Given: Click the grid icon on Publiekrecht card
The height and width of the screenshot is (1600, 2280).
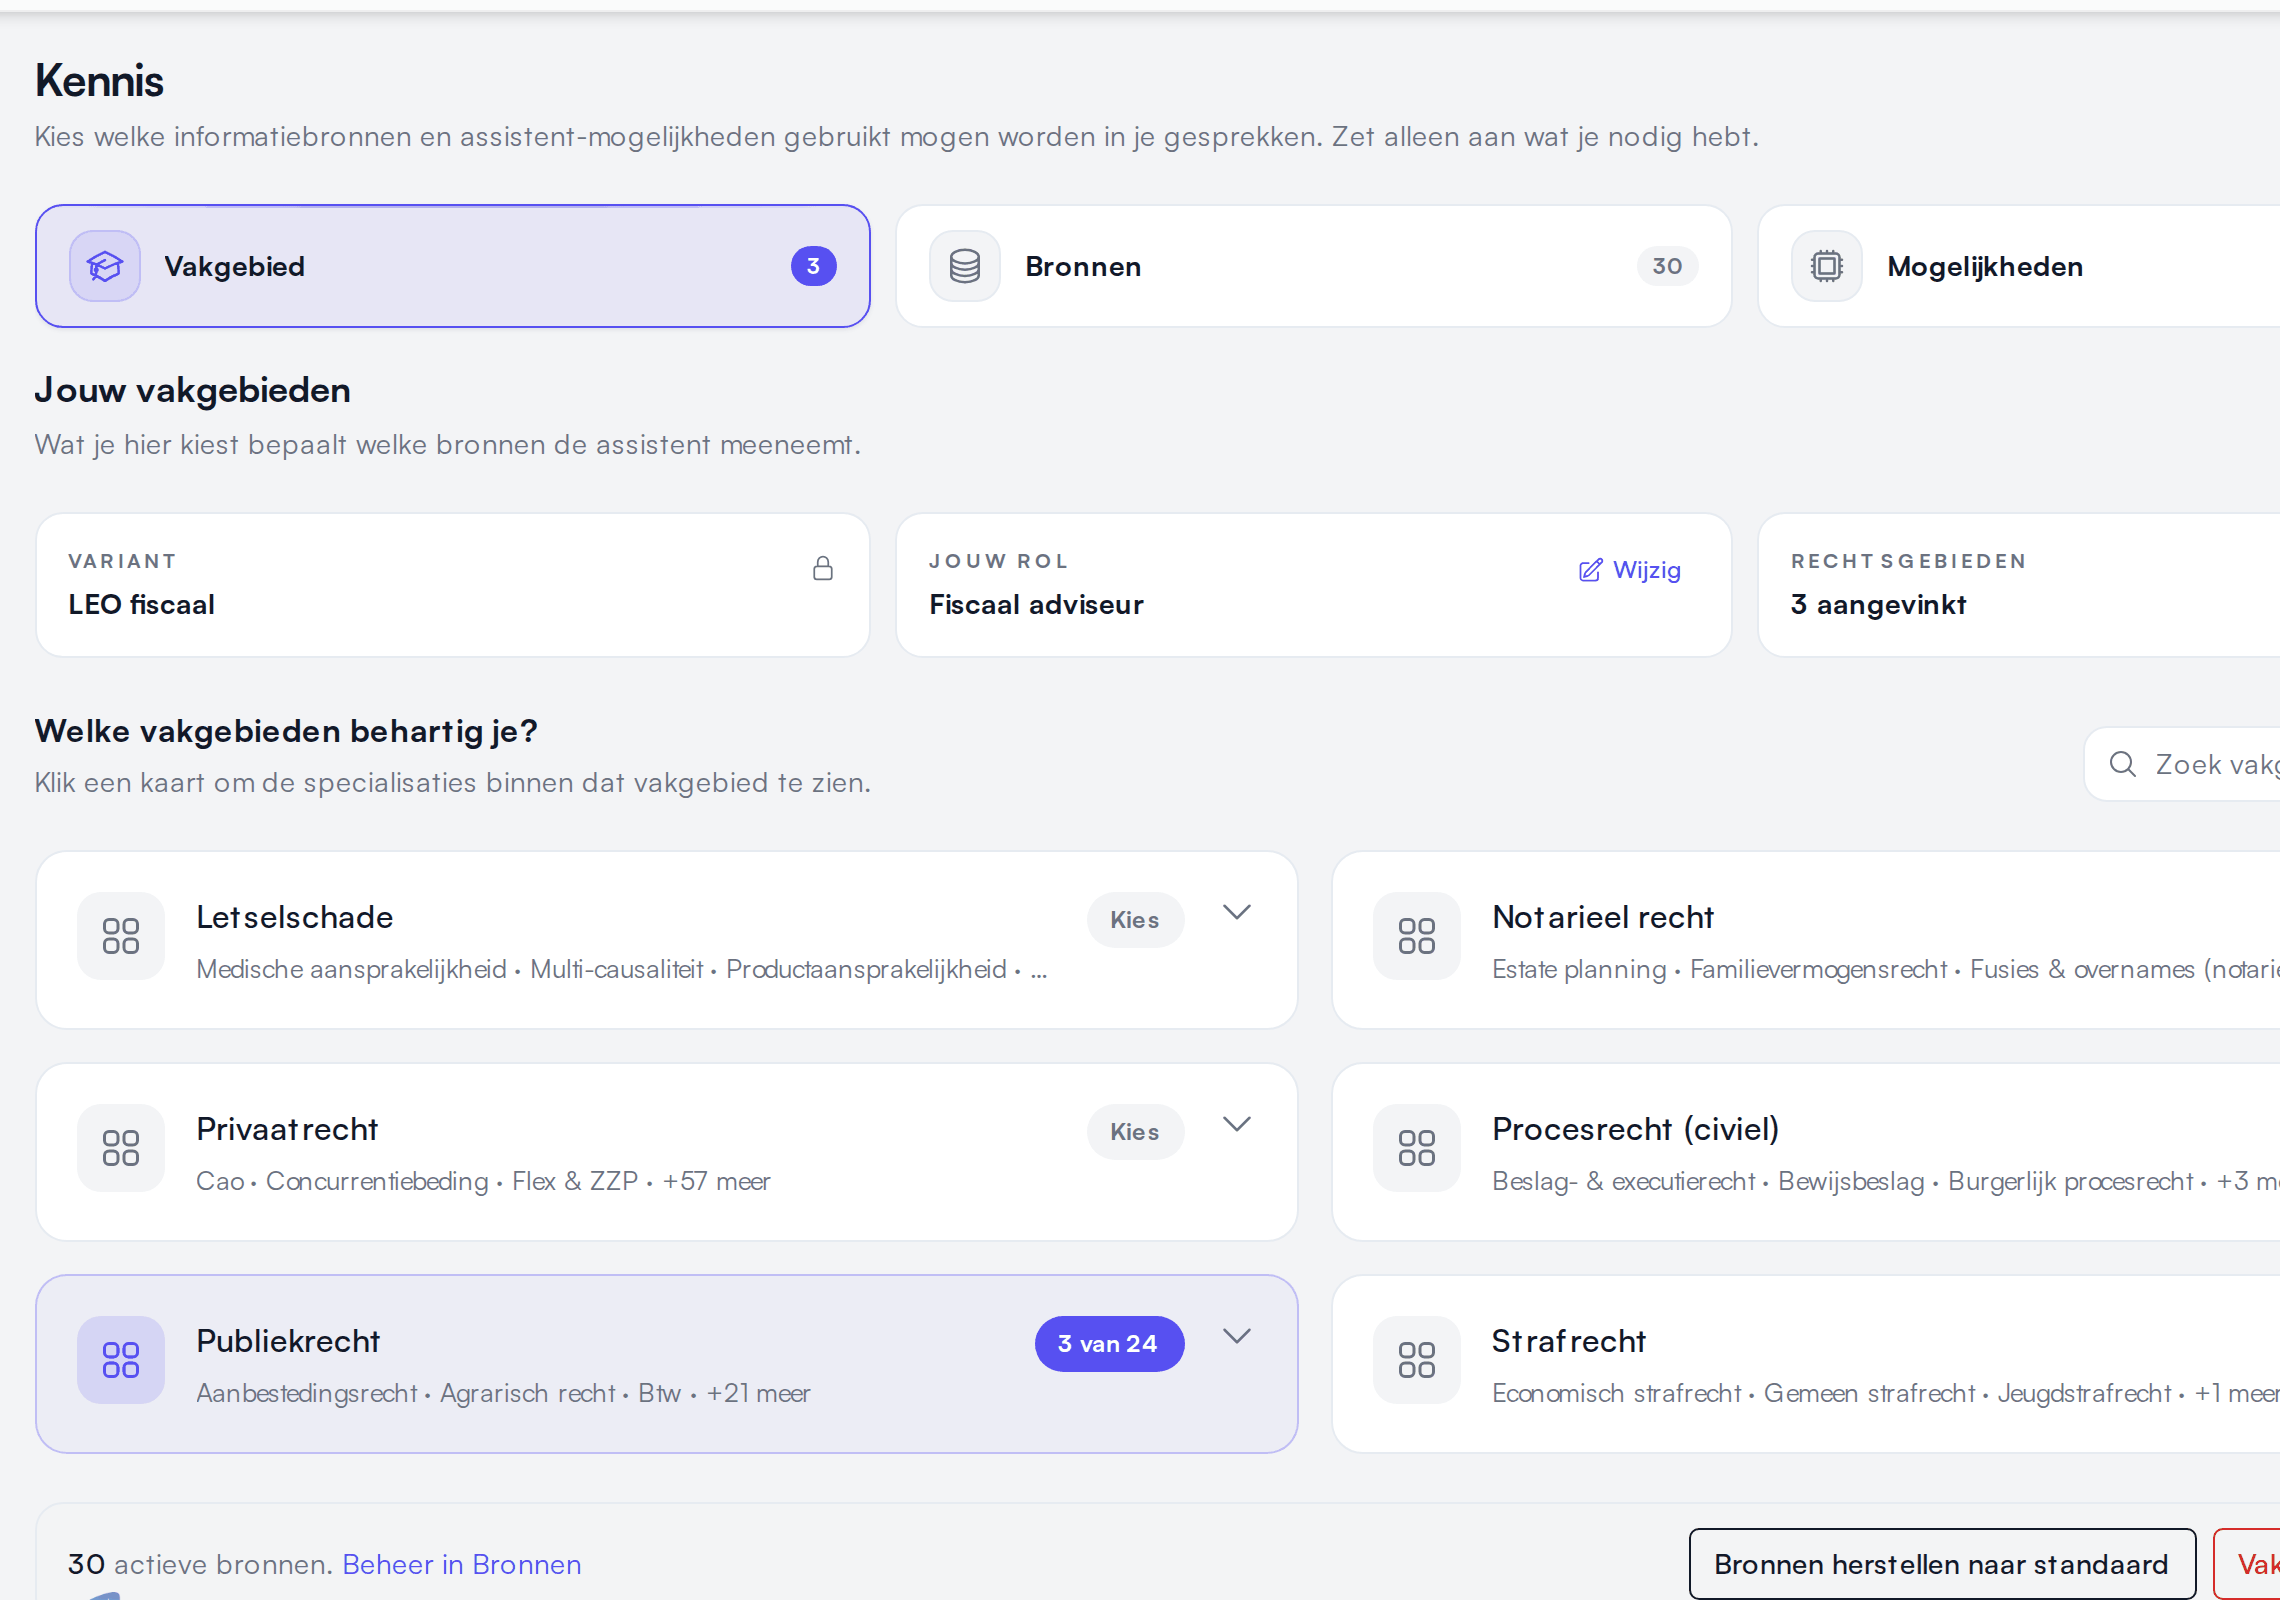Looking at the screenshot, I should (x=121, y=1360).
